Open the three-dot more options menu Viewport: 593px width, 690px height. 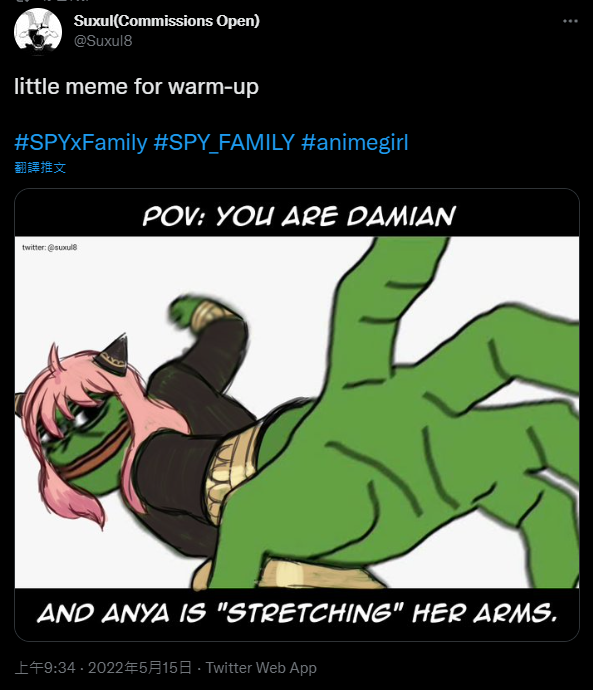570,21
